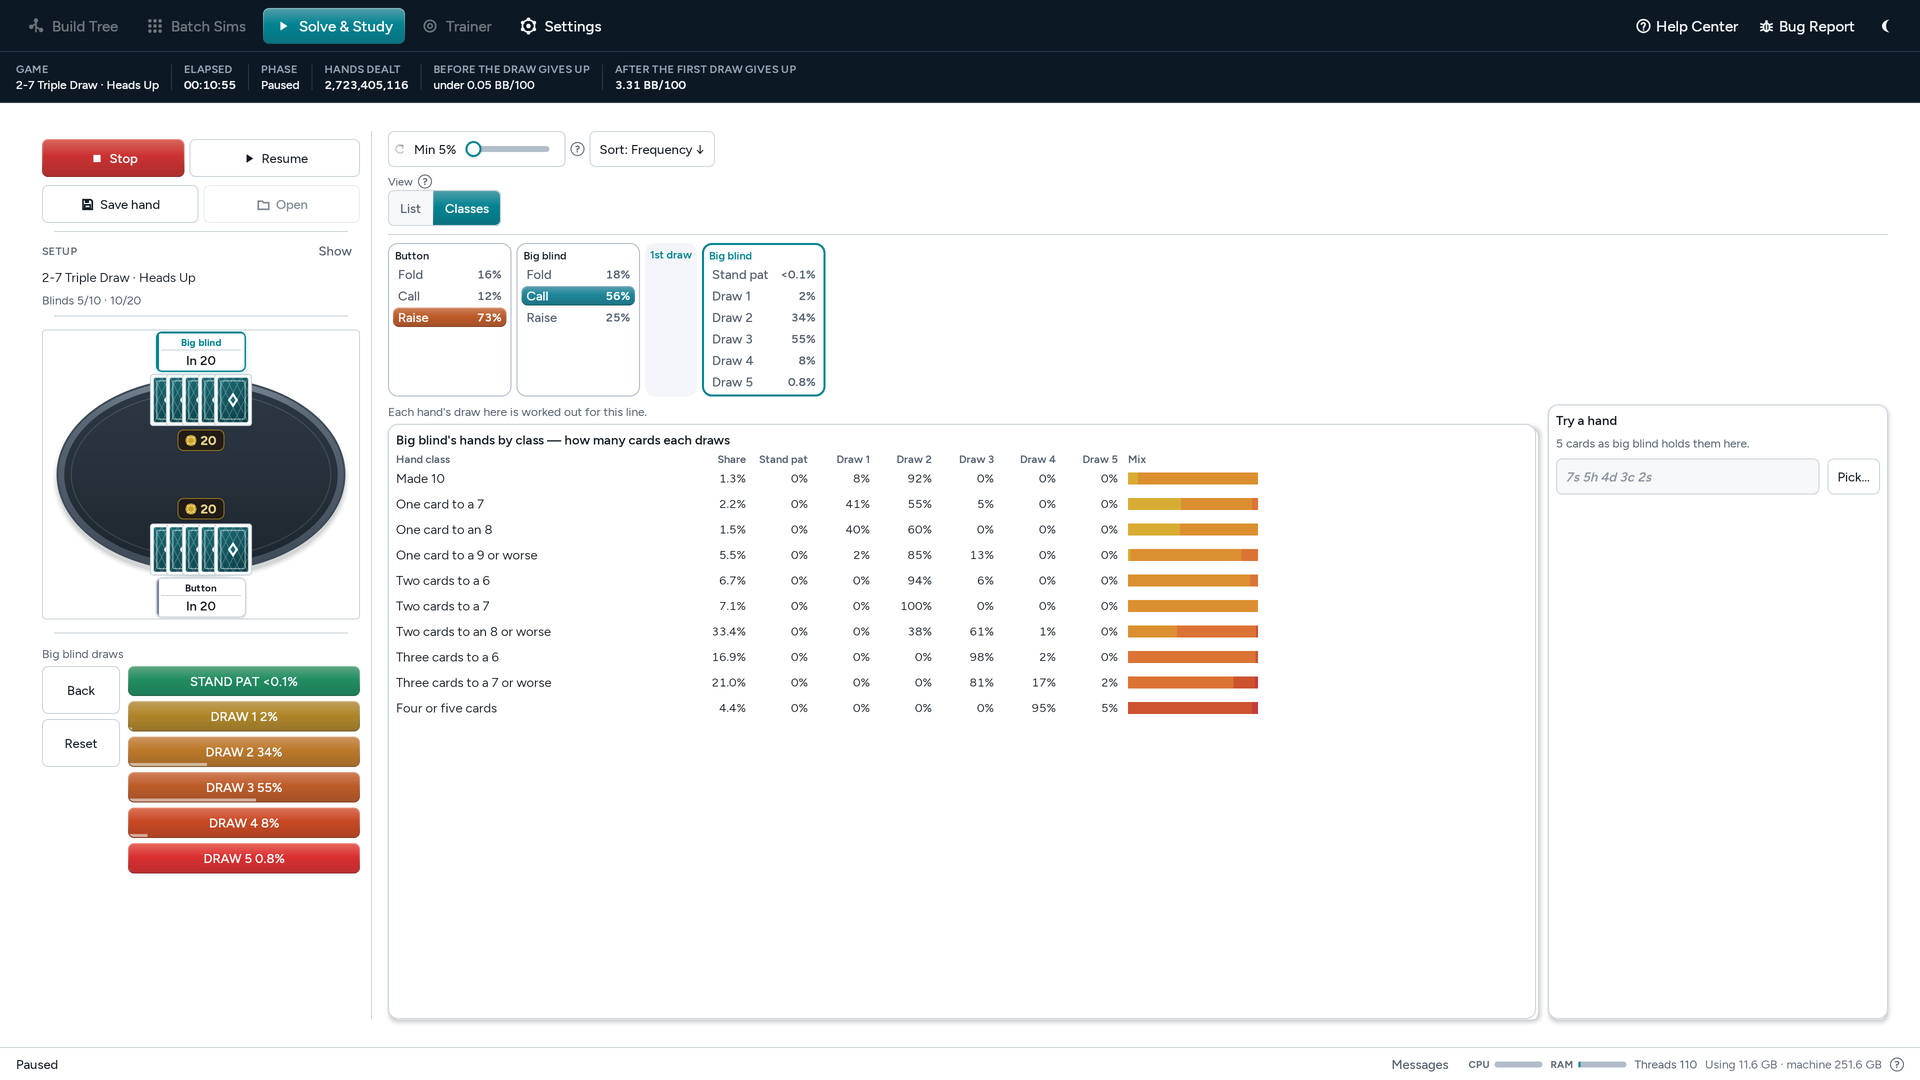The height and width of the screenshot is (1080, 1920).
Task: Choose DRAW 5 0.8% action
Action: (x=244, y=858)
